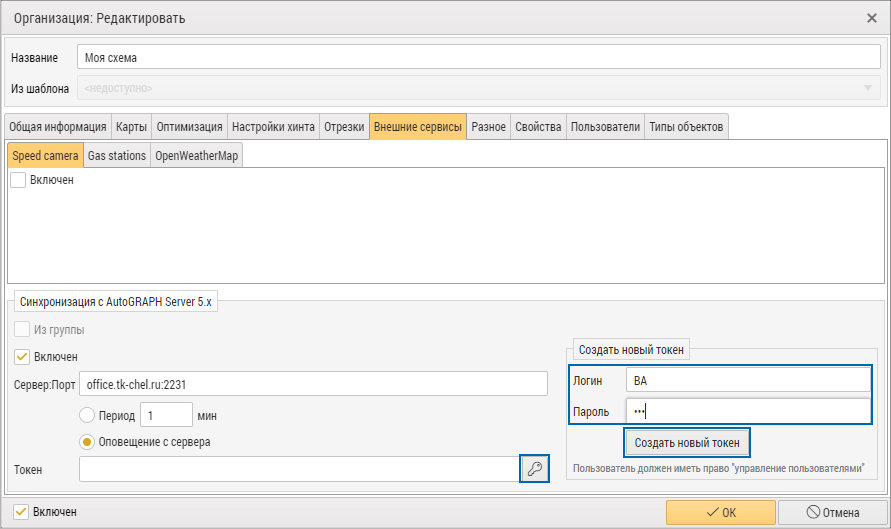Click the Токен input field
Screen dimensions: 891x529
pyautogui.click(x=299, y=469)
